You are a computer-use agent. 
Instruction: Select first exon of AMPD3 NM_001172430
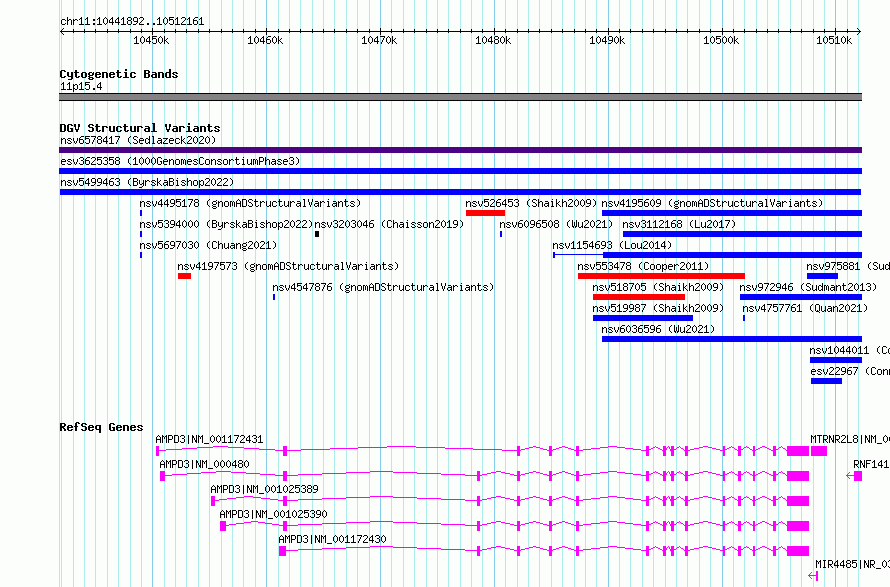[x=282, y=551]
